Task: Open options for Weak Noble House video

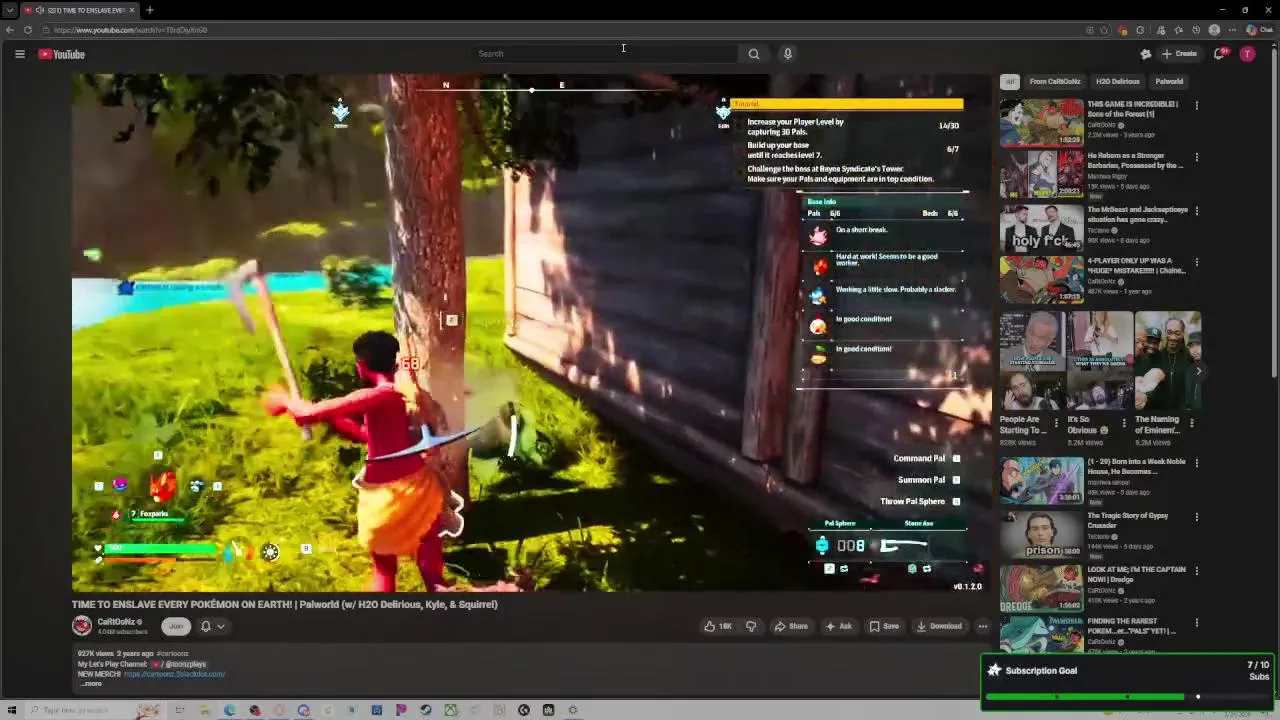Action: [x=1196, y=463]
